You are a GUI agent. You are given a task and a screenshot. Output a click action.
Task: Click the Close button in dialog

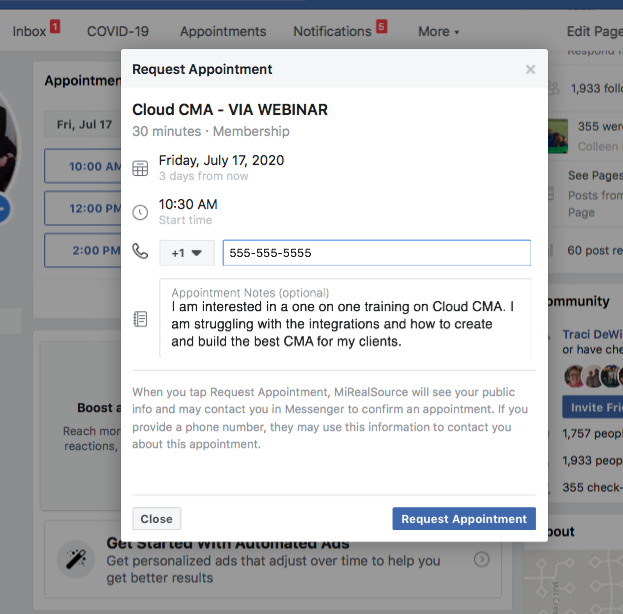(157, 519)
